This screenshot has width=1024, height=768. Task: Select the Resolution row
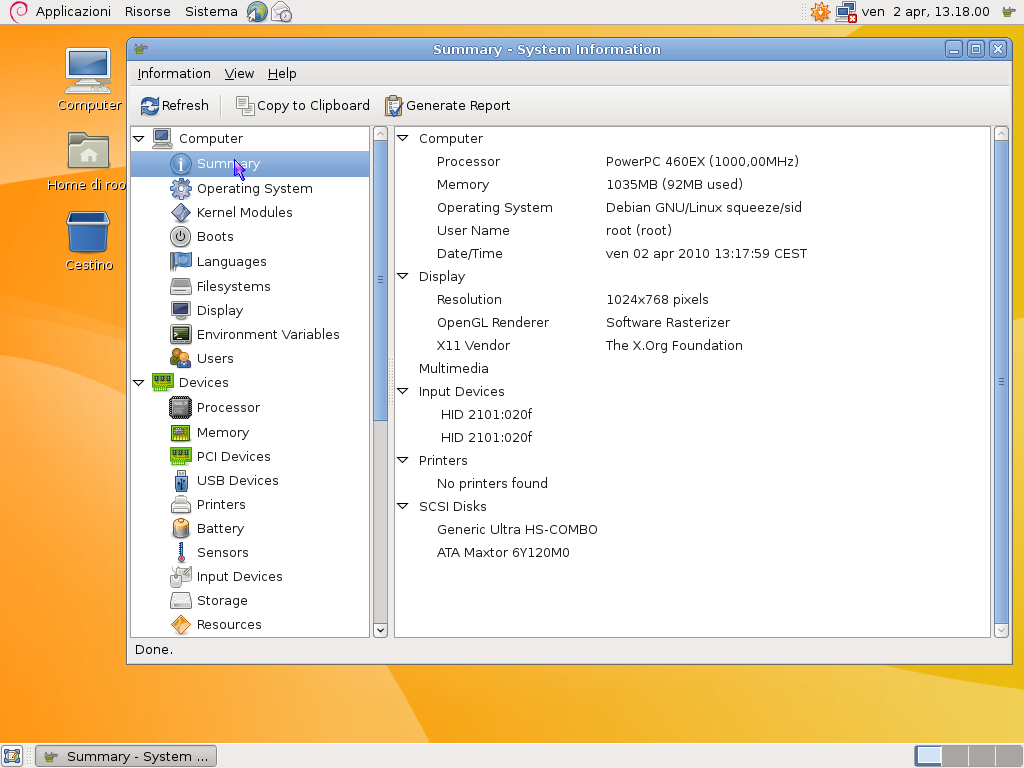click(x=692, y=300)
